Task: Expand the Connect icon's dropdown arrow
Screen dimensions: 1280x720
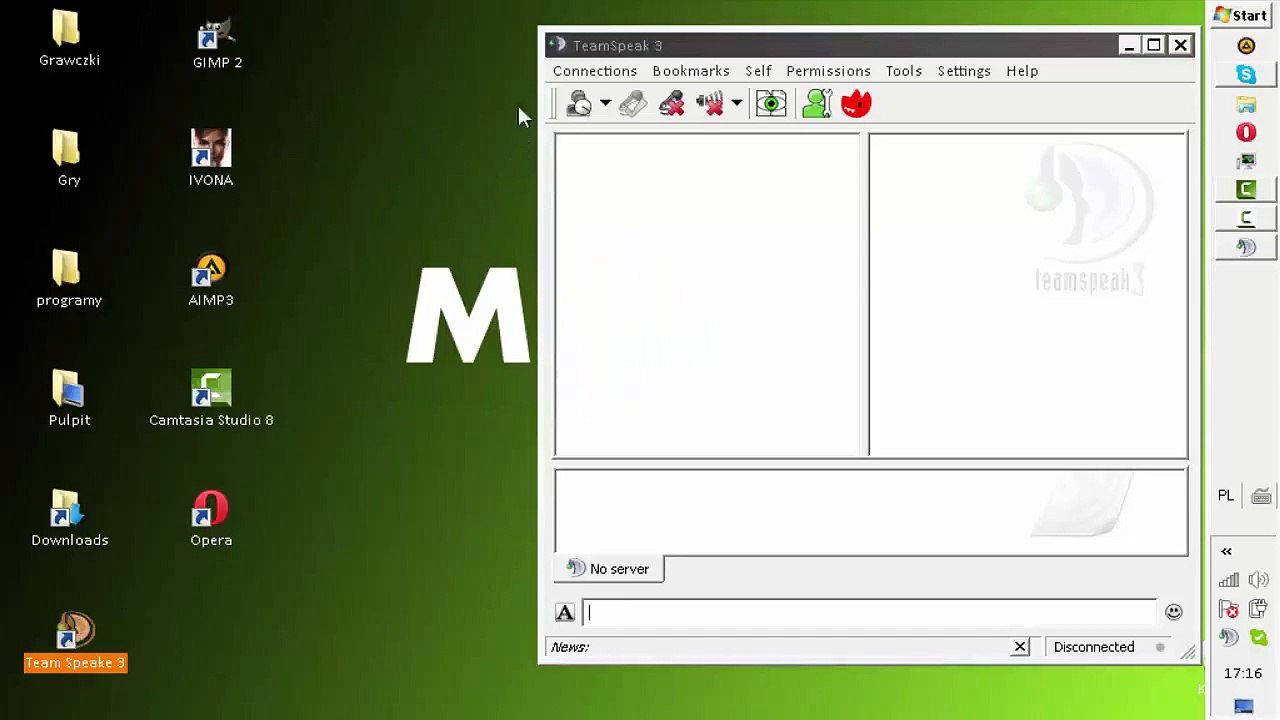Action: point(605,104)
